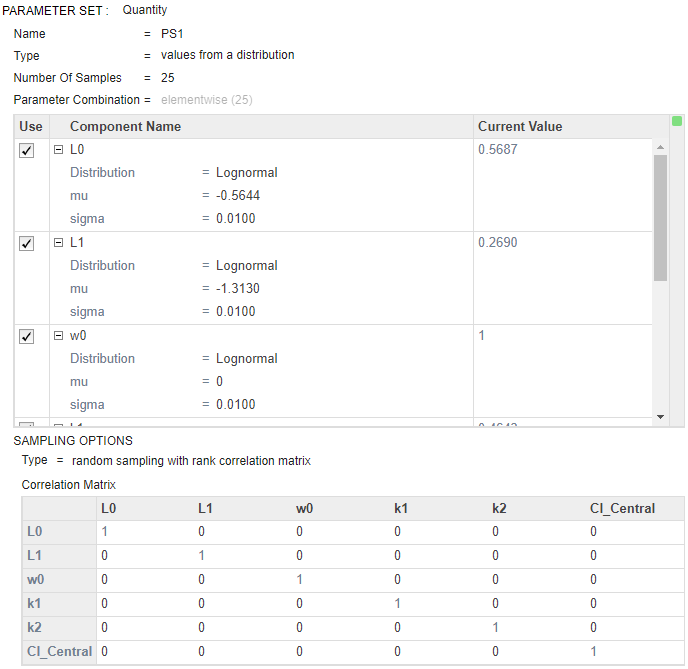The image size is (688, 669).
Task: Uncheck the Use checkbox for L1
Action: (27, 243)
